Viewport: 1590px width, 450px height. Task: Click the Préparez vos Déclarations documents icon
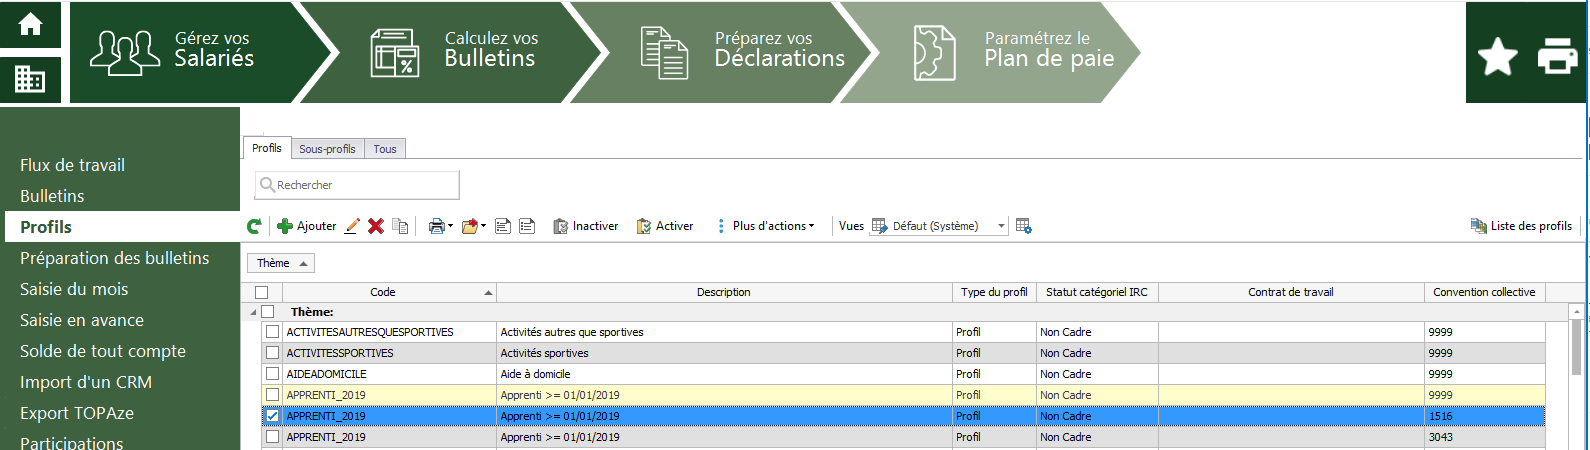[x=664, y=53]
